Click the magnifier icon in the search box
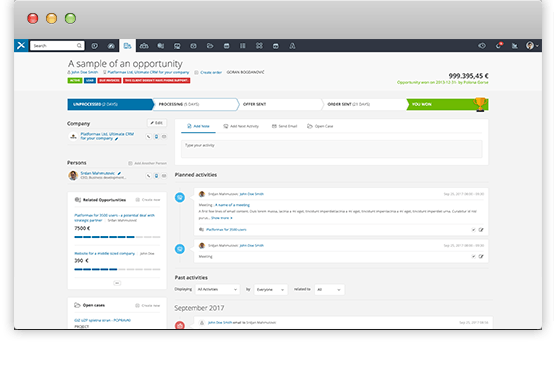 [x=79, y=46]
